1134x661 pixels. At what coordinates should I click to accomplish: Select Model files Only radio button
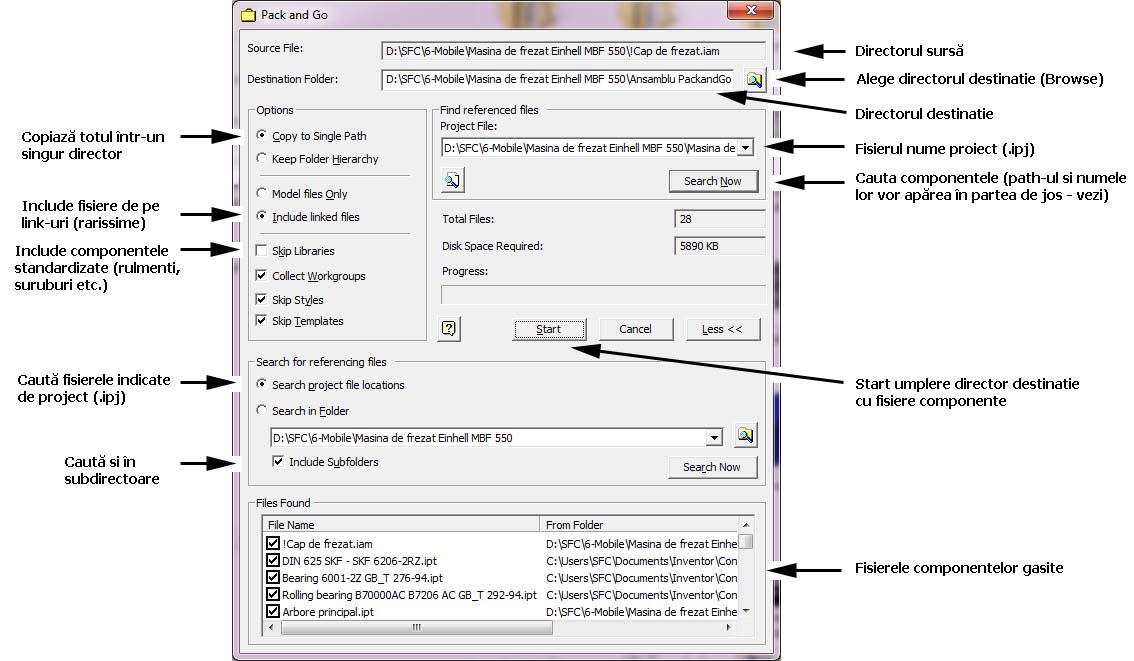coord(262,194)
